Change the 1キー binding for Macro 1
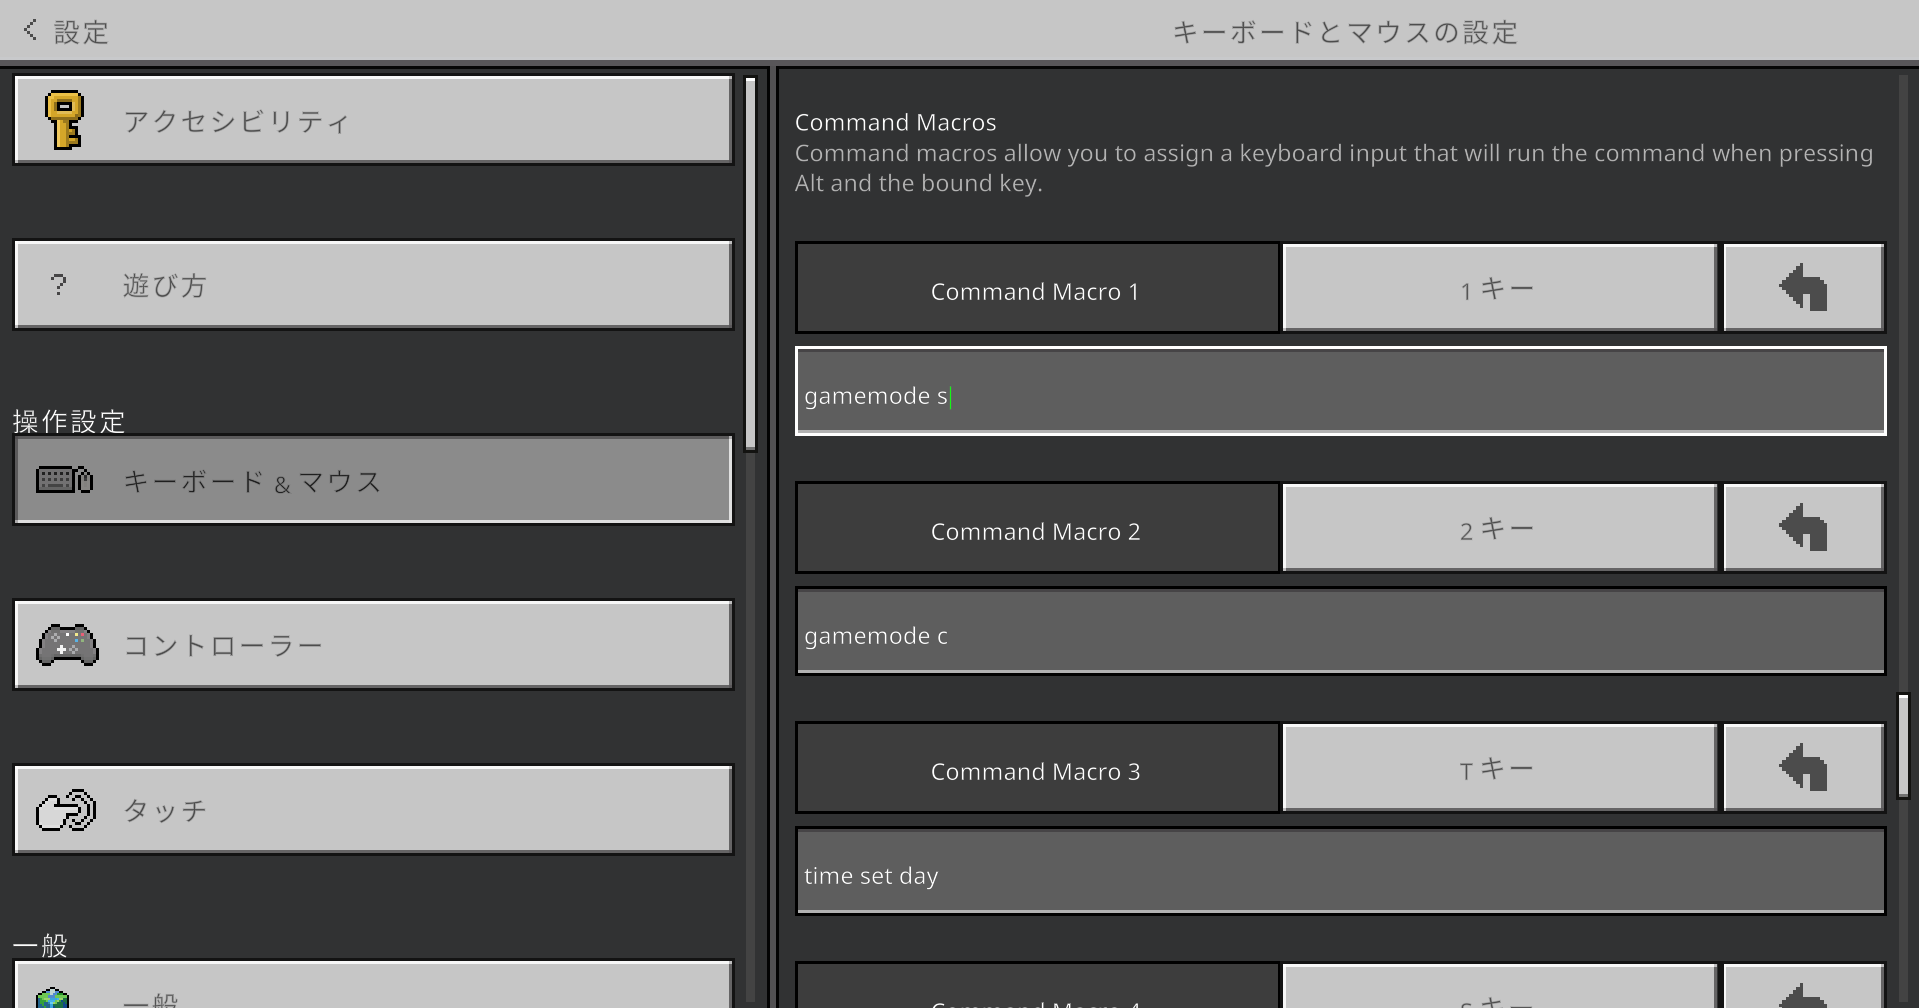 pyautogui.click(x=1498, y=288)
